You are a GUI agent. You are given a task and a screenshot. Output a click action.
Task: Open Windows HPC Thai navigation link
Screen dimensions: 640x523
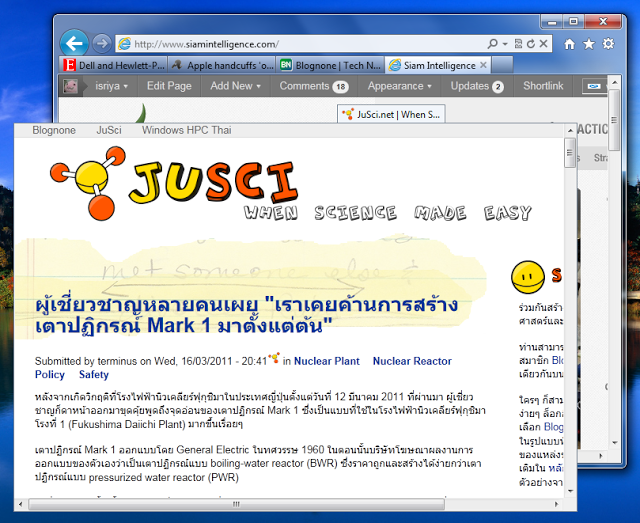[x=187, y=130]
